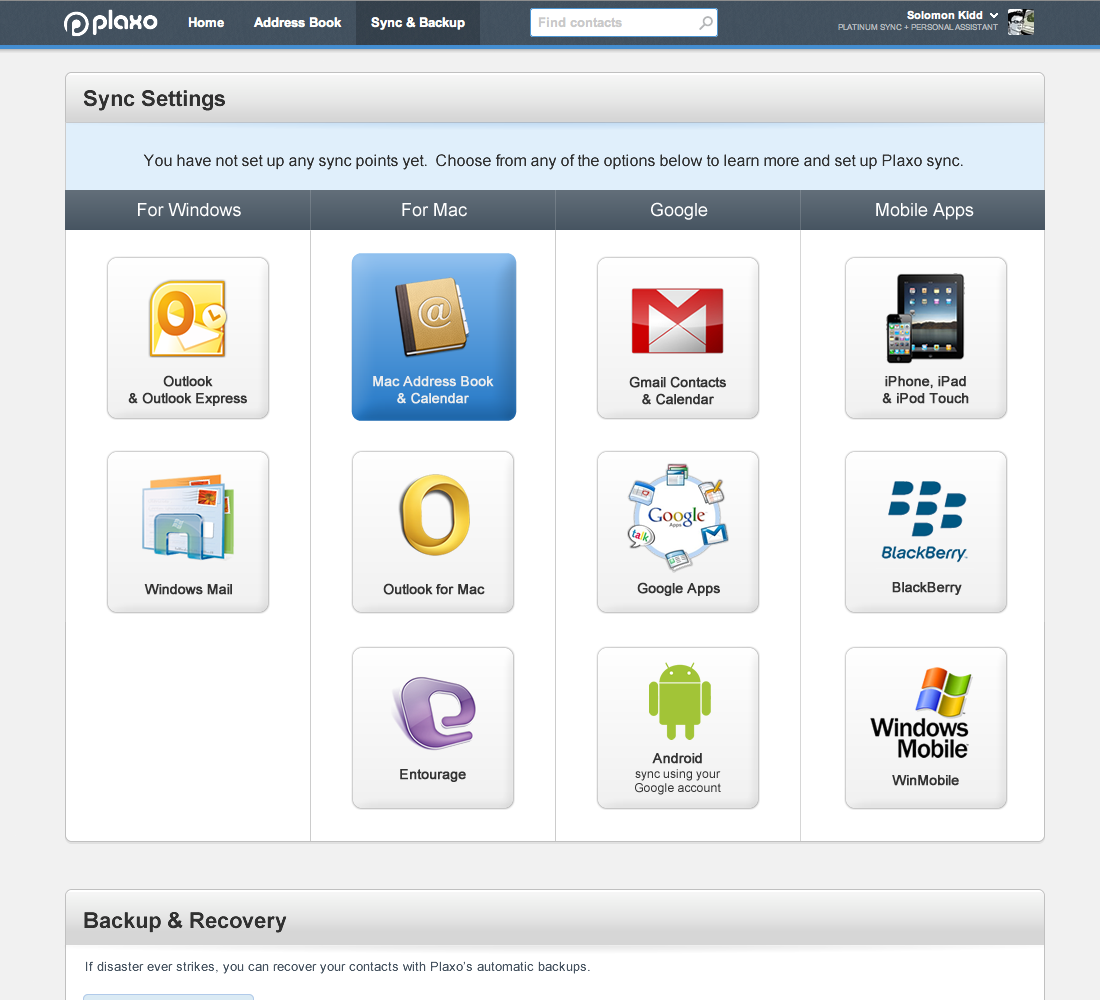Image resolution: width=1100 pixels, height=1000 pixels.
Task: Open the Outlook for Mac tile
Action: click(x=433, y=532)
